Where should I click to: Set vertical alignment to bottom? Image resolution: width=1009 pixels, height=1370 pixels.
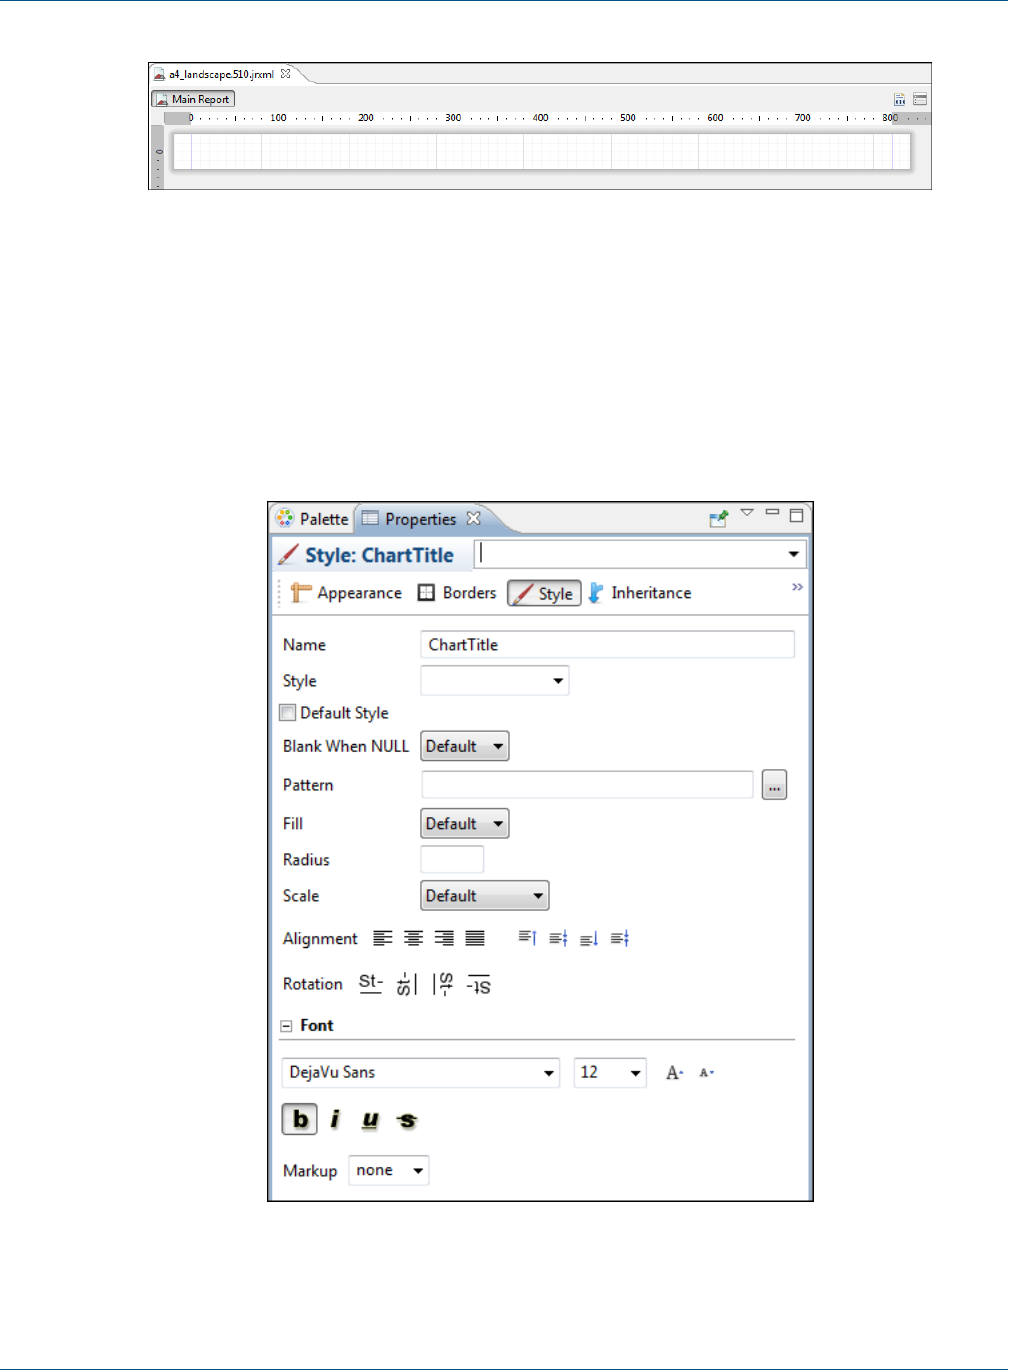pos(589,938)
